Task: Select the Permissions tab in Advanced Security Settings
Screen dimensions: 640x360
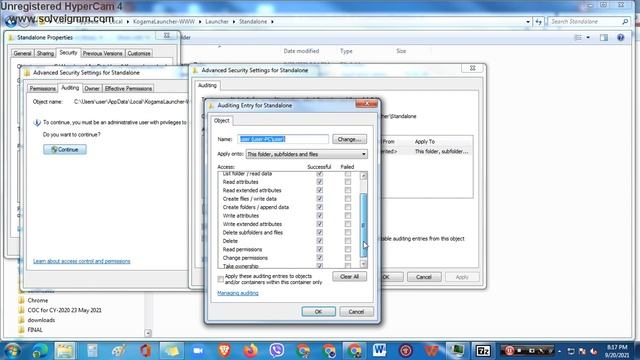Action: [x=42, y=89]
